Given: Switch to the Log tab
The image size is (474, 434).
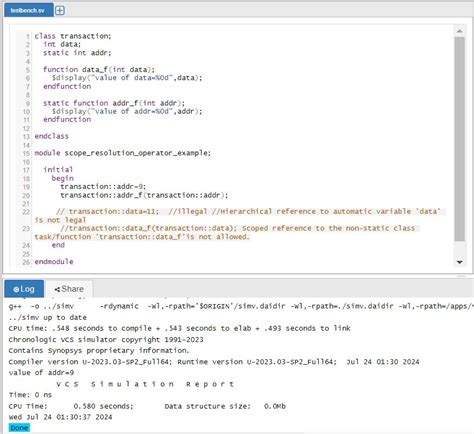Looking at the screenshot, I should coord(24,289).
